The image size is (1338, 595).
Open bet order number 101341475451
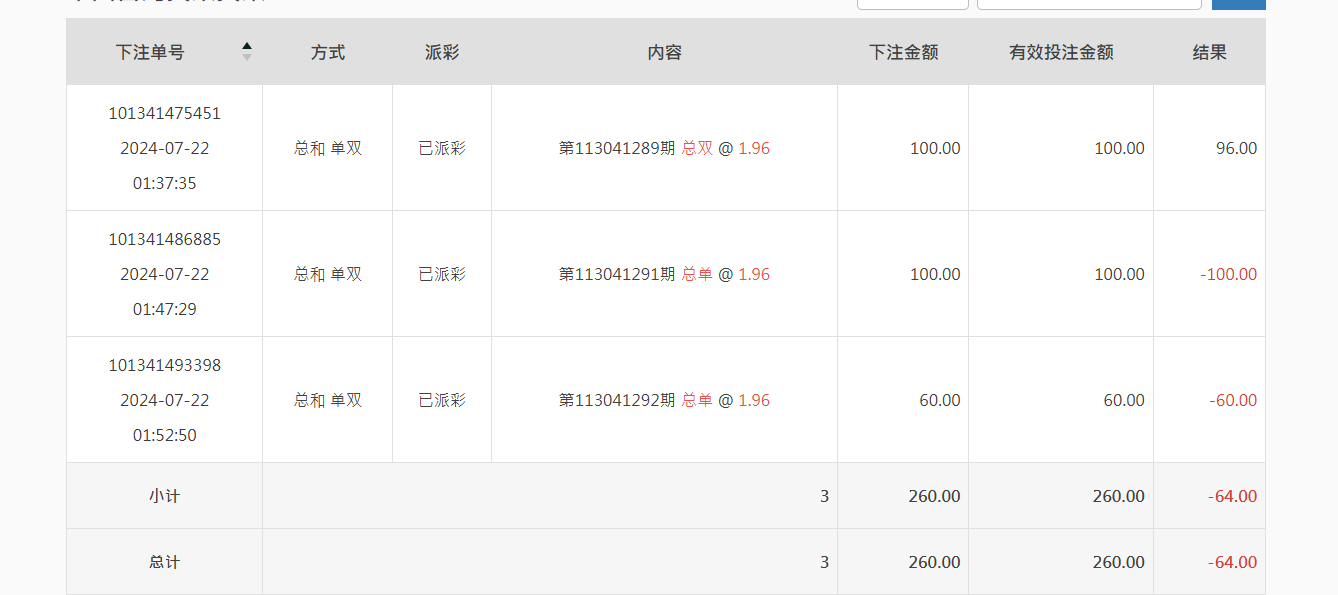coord(165,114)
